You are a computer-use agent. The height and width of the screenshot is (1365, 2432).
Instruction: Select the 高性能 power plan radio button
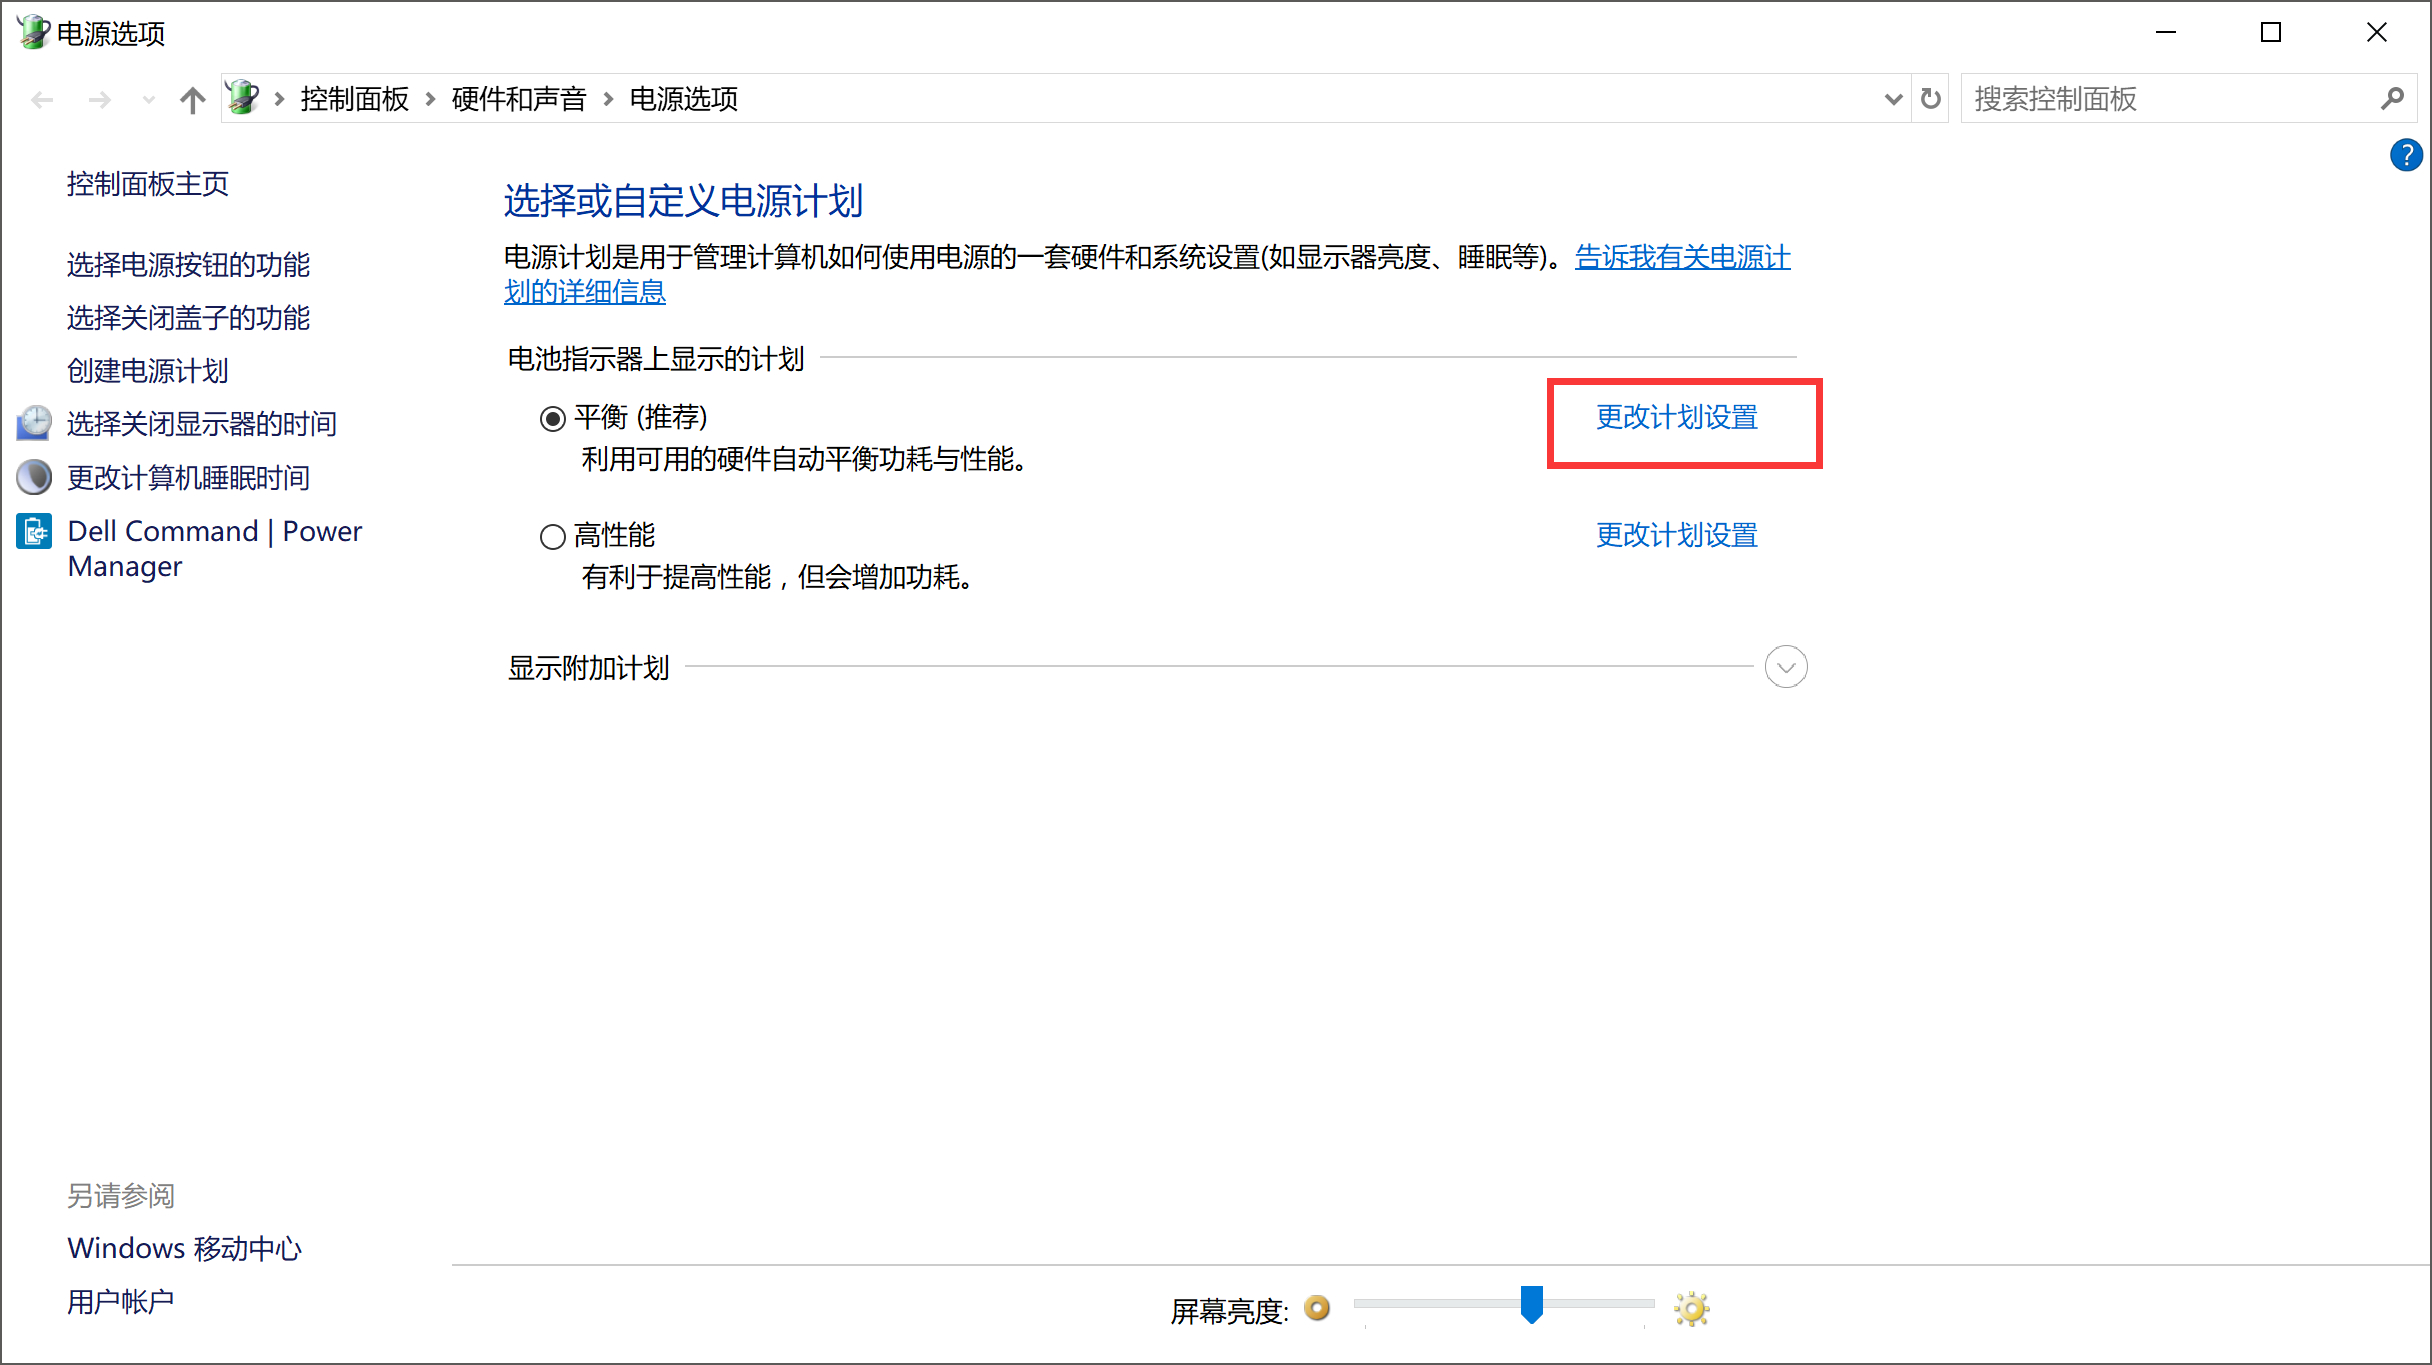tap(553, 537)
